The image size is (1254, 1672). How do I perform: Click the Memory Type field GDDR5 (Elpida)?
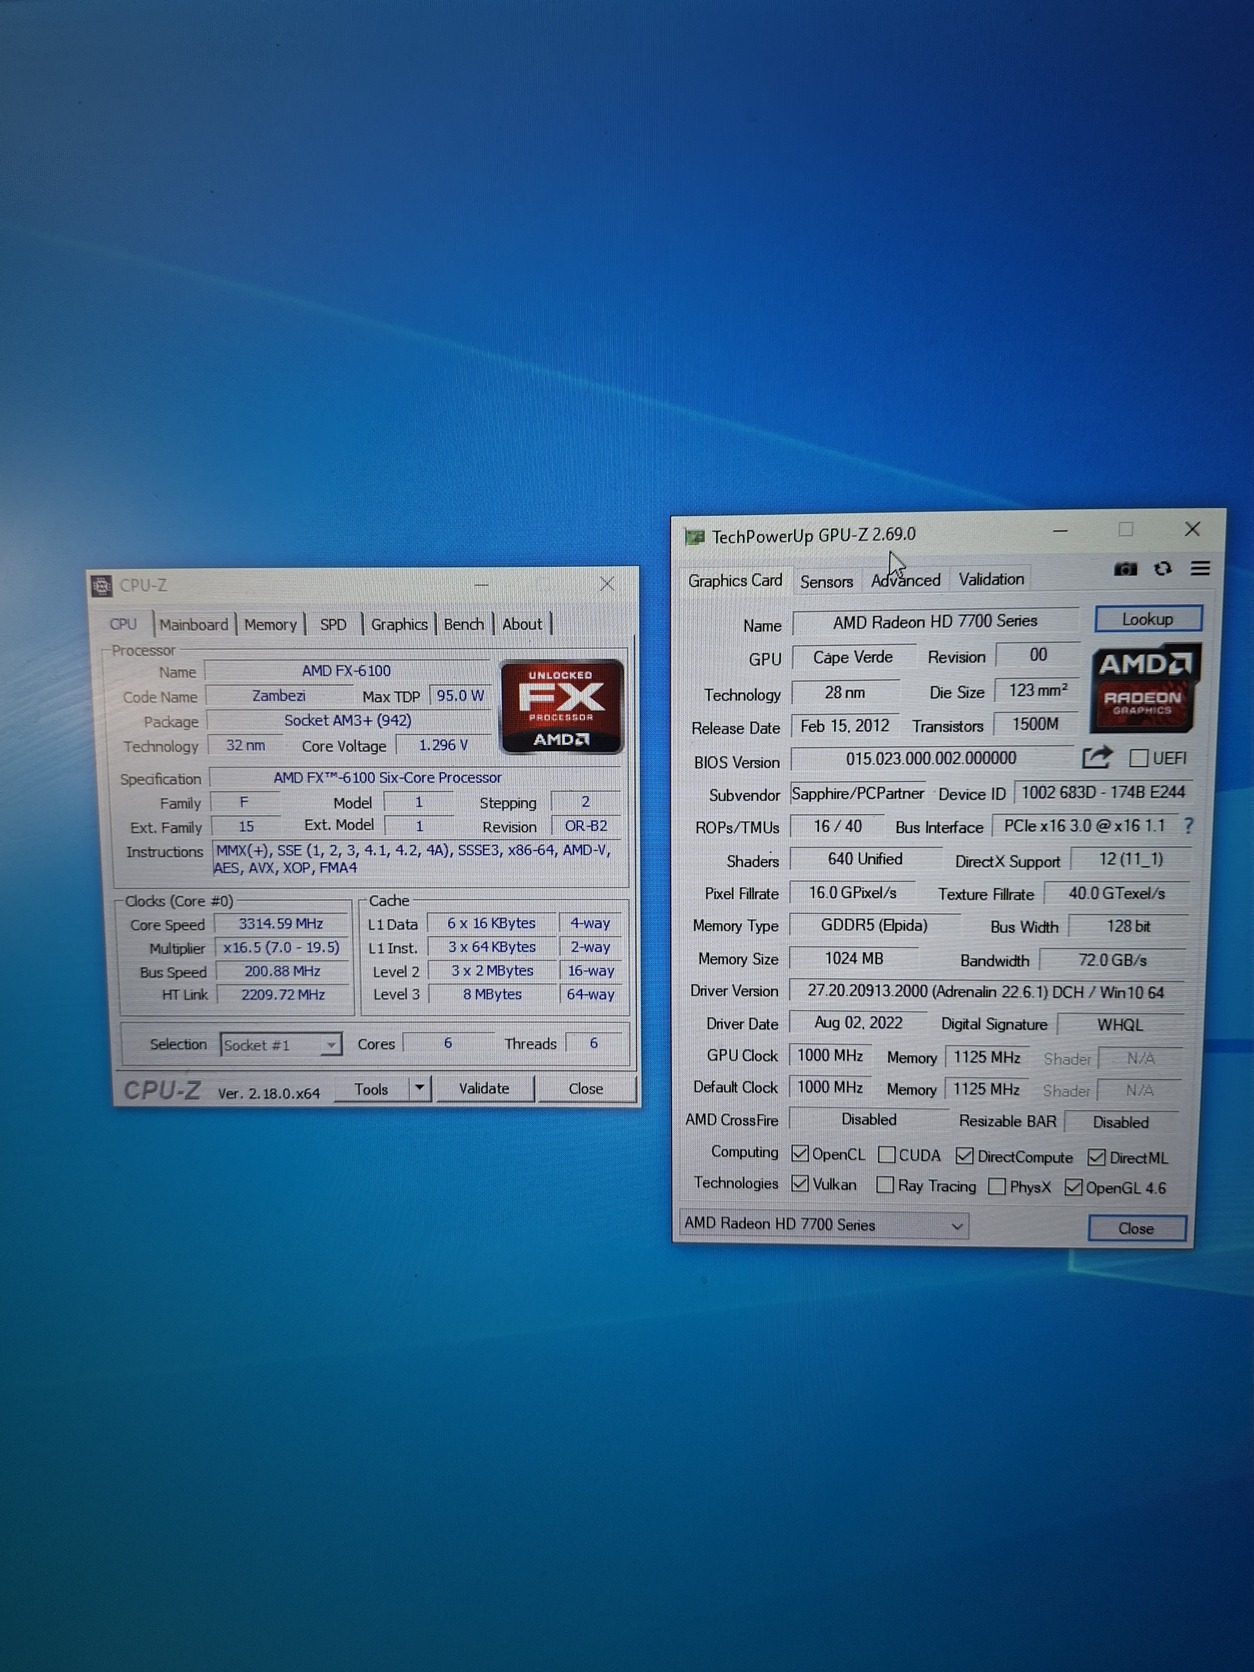pos(874,925)
